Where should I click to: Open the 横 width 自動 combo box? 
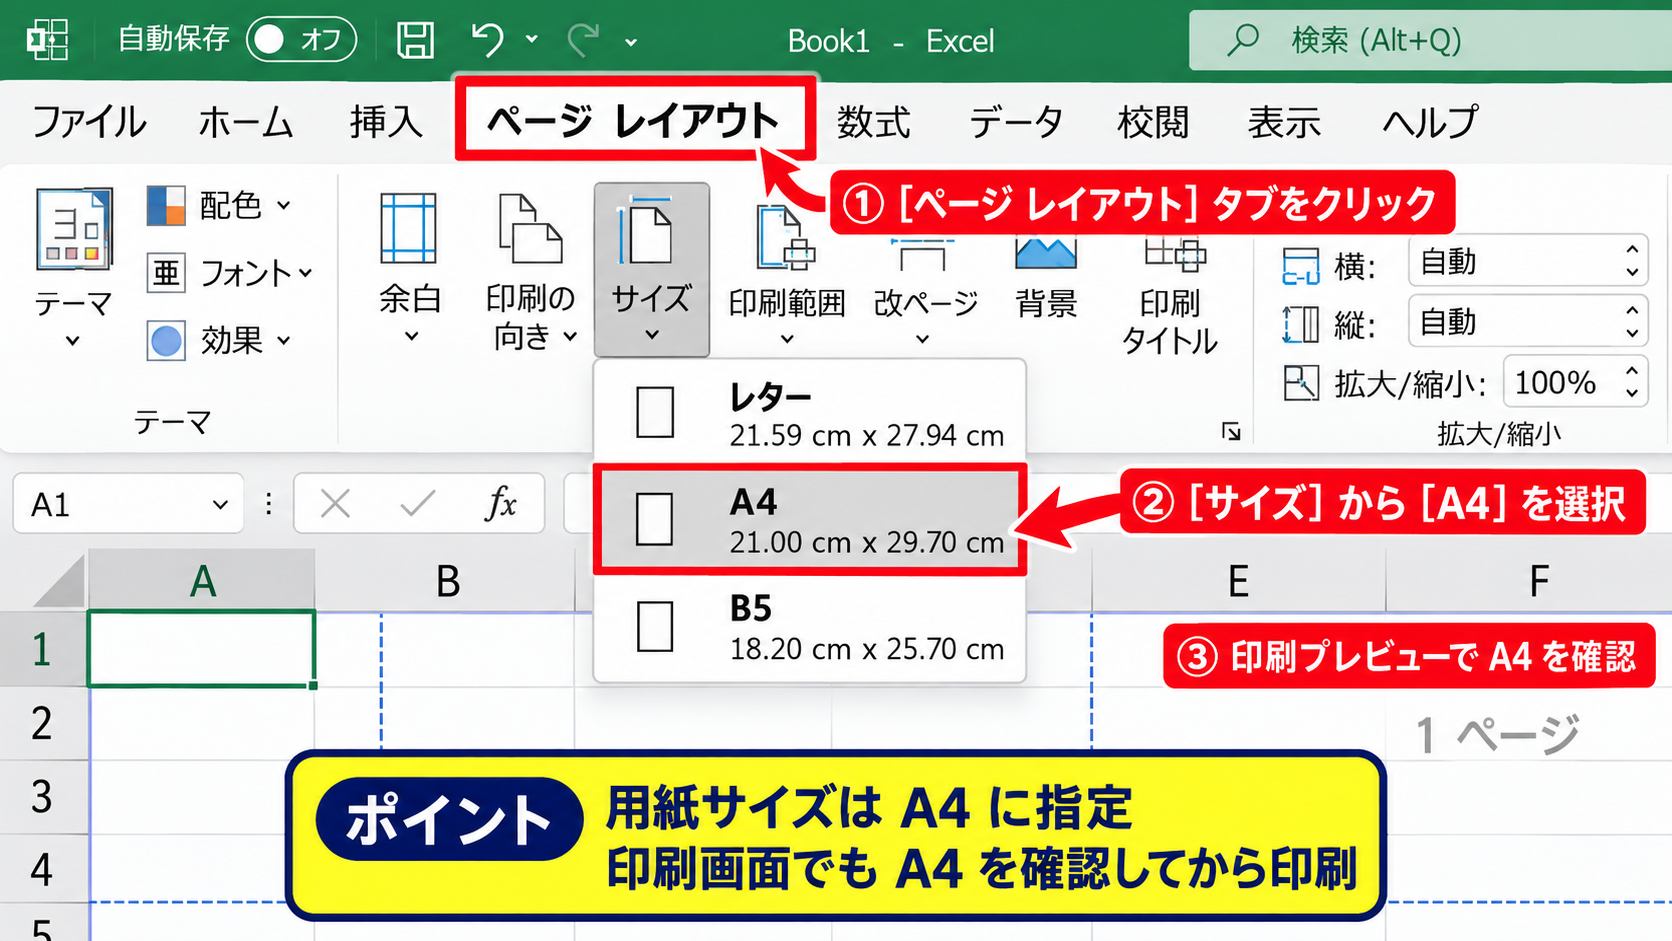1528,262
